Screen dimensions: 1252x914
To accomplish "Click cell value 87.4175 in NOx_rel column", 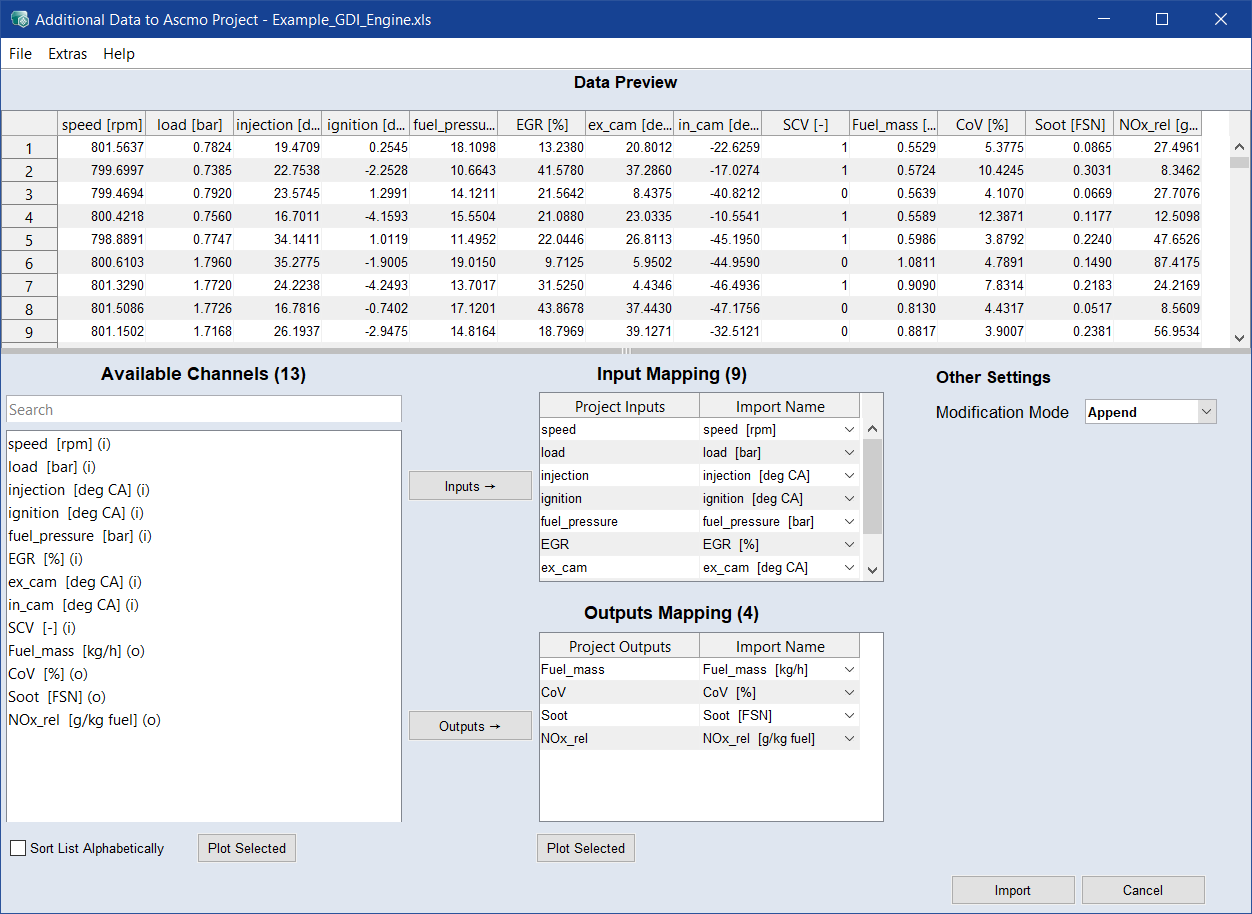I will pos(1158,262).
